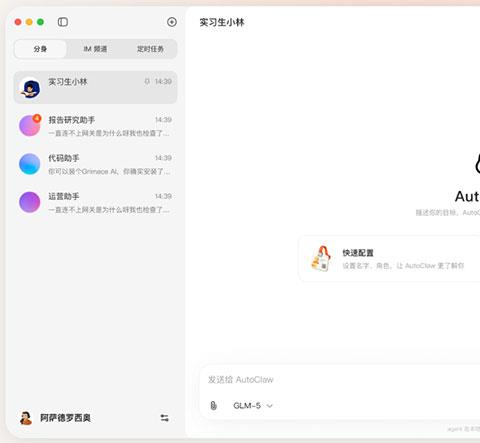The width and height of the screenshot is (480, 443).
Task: Click the 14:39 time on 代码助手
Action: coord(163,158)
